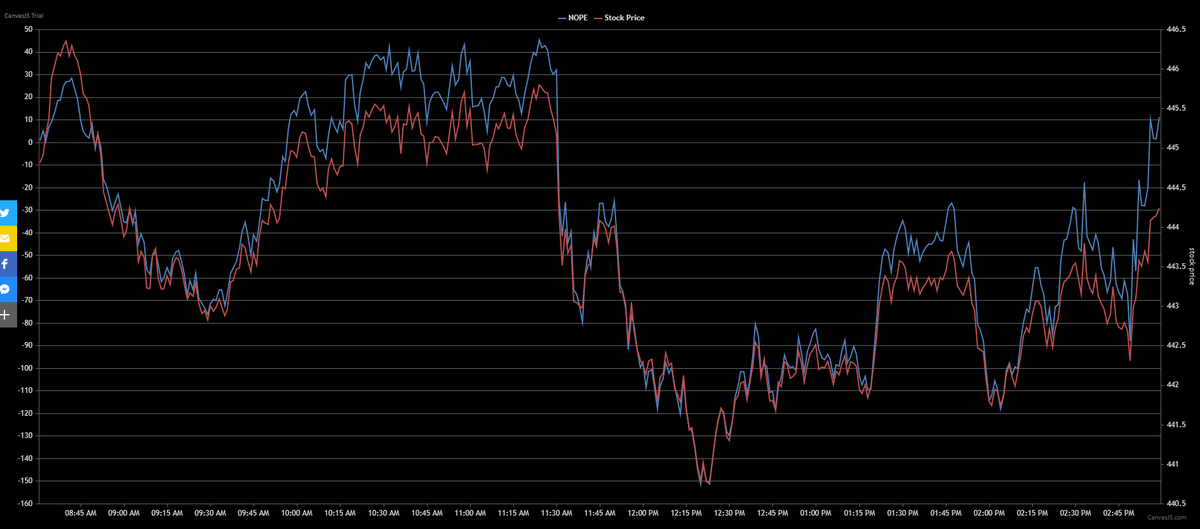Image resolution: width=1200 pixels, height=529 pixels.
Task: Share the chart on Facebook
Action: point(8,264)
